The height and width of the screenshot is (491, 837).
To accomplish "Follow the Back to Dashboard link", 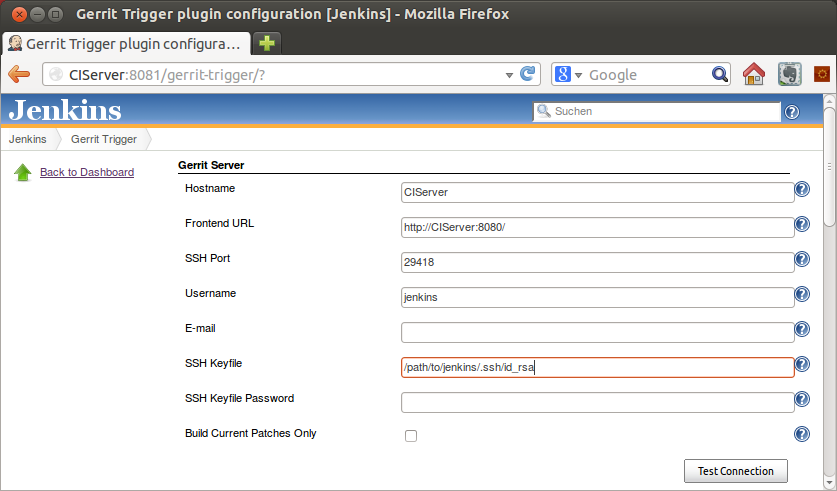I will point(87,172).
